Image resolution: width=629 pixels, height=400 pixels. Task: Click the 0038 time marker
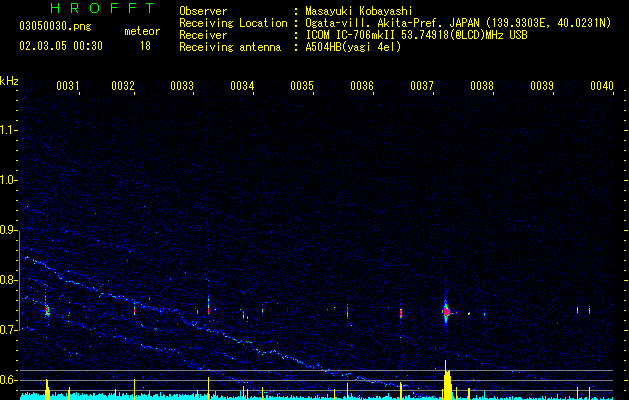[x=482, y=86]
